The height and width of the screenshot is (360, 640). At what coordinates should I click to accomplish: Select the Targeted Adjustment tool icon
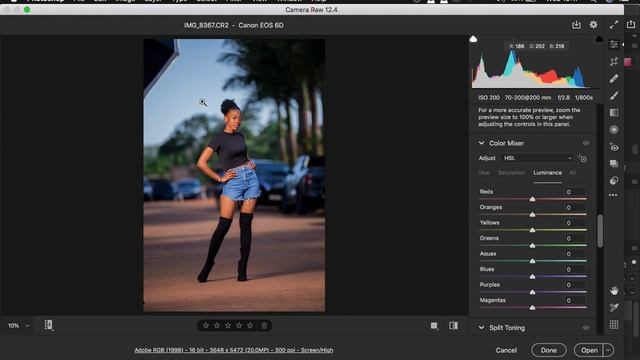point(583,158)
